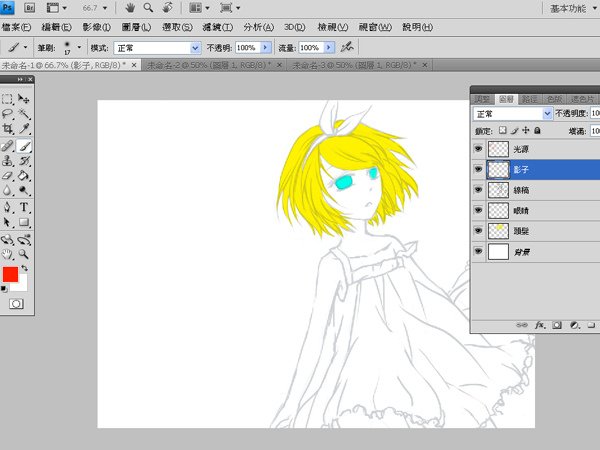This screenshot has width=600, height=450.
Task: Hide the 眼睛 layer
Action: click(478, 210)
